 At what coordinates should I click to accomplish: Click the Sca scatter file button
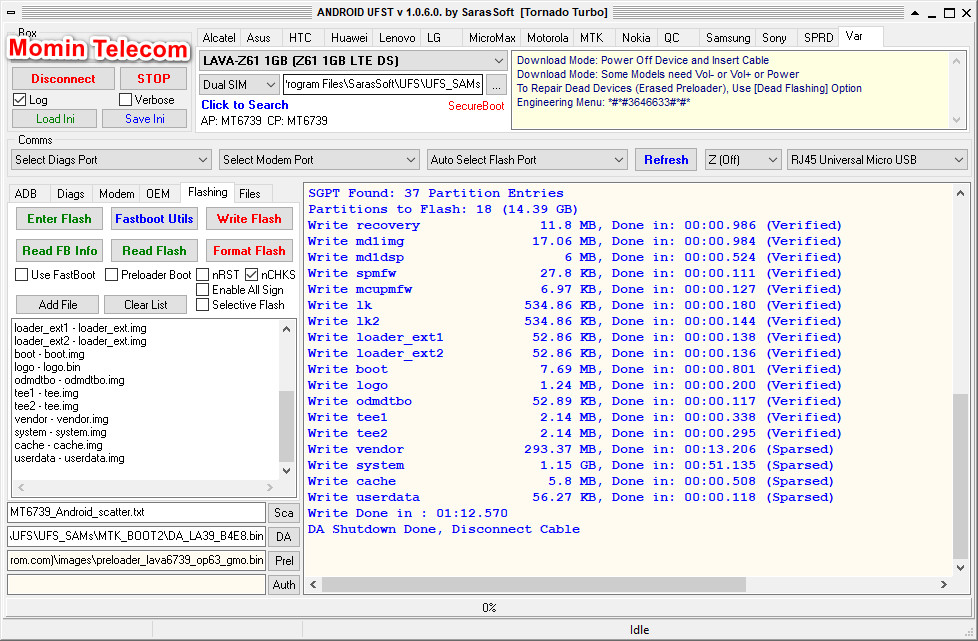click(x=284, y=513)
